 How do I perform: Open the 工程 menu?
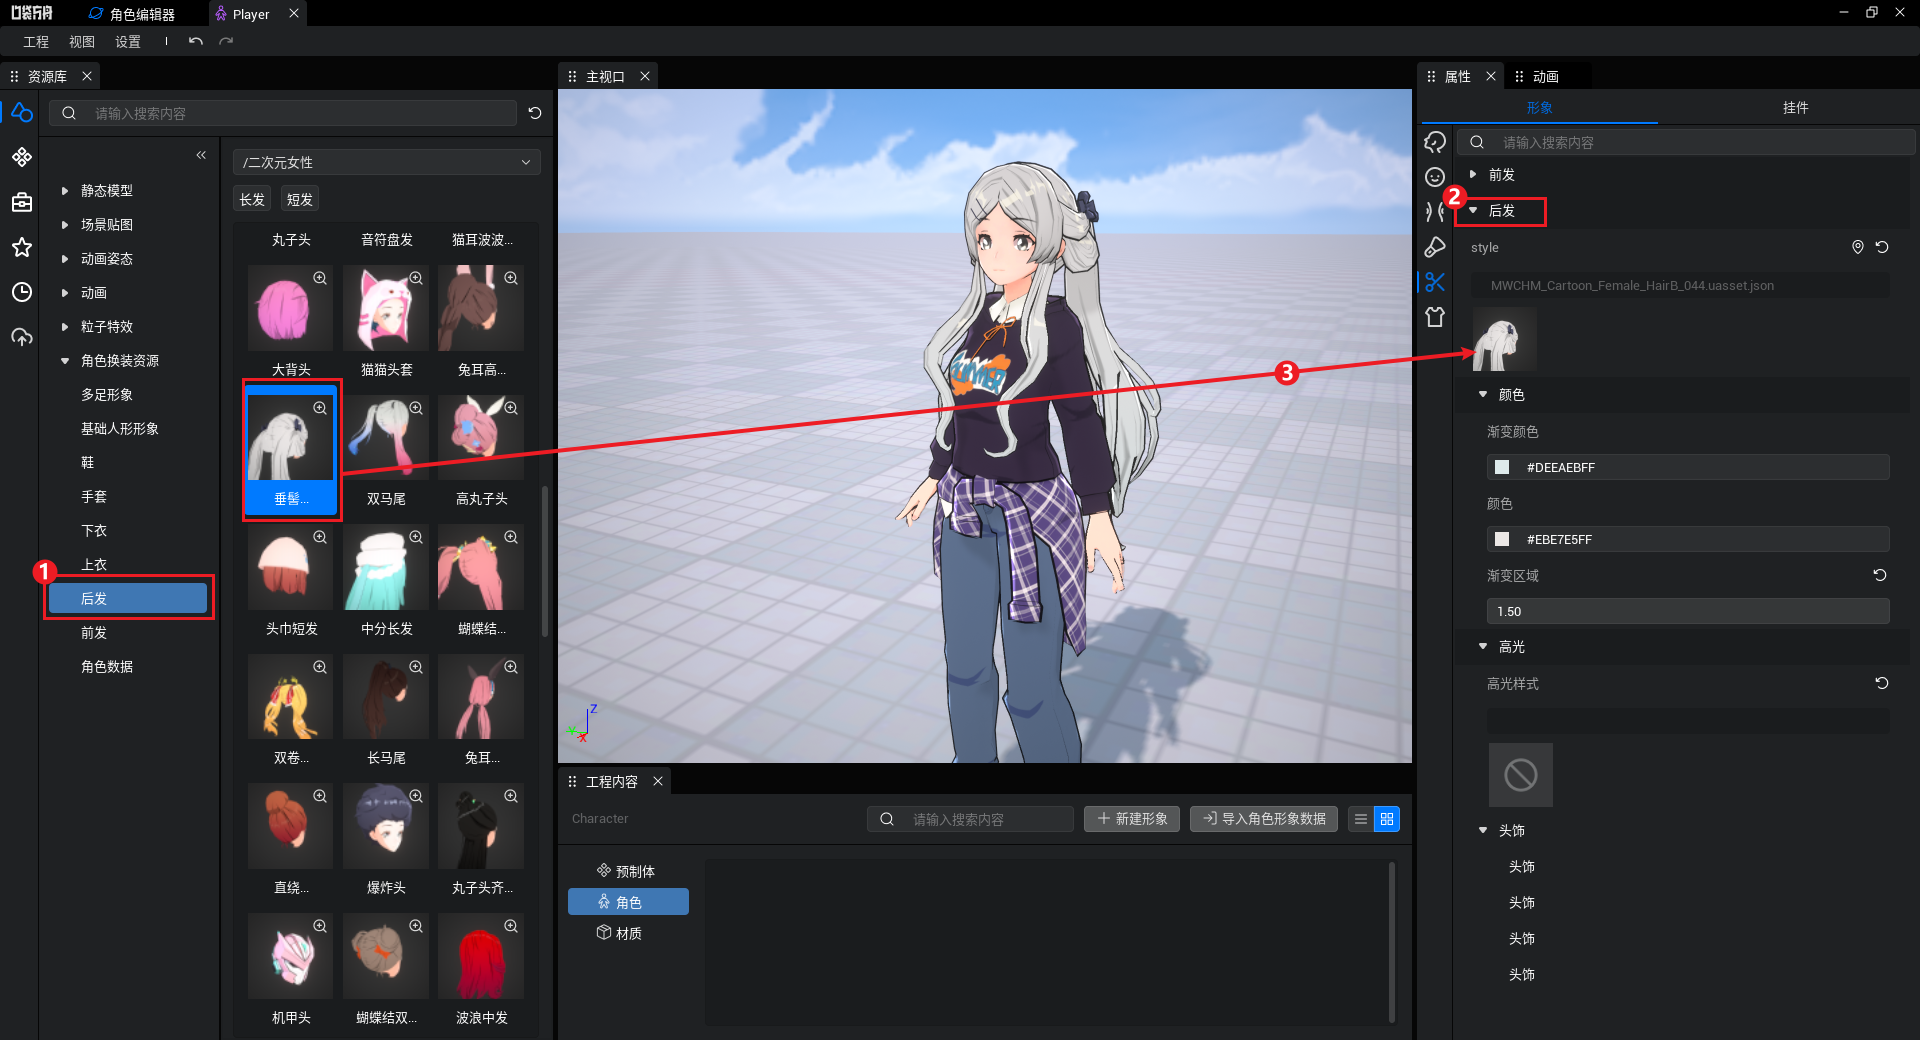pyautogui.click(x=36, y=41)
